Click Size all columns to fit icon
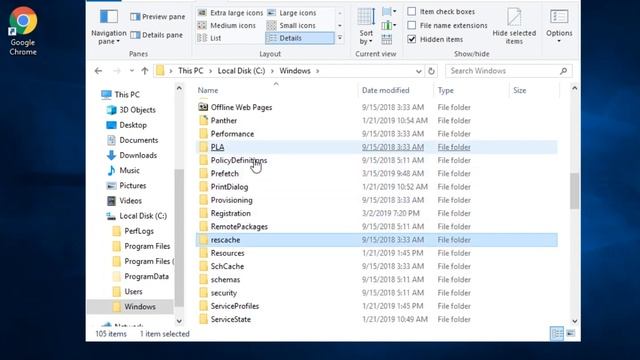This screenshot has height=360, width=640. (x=387, y=40)
